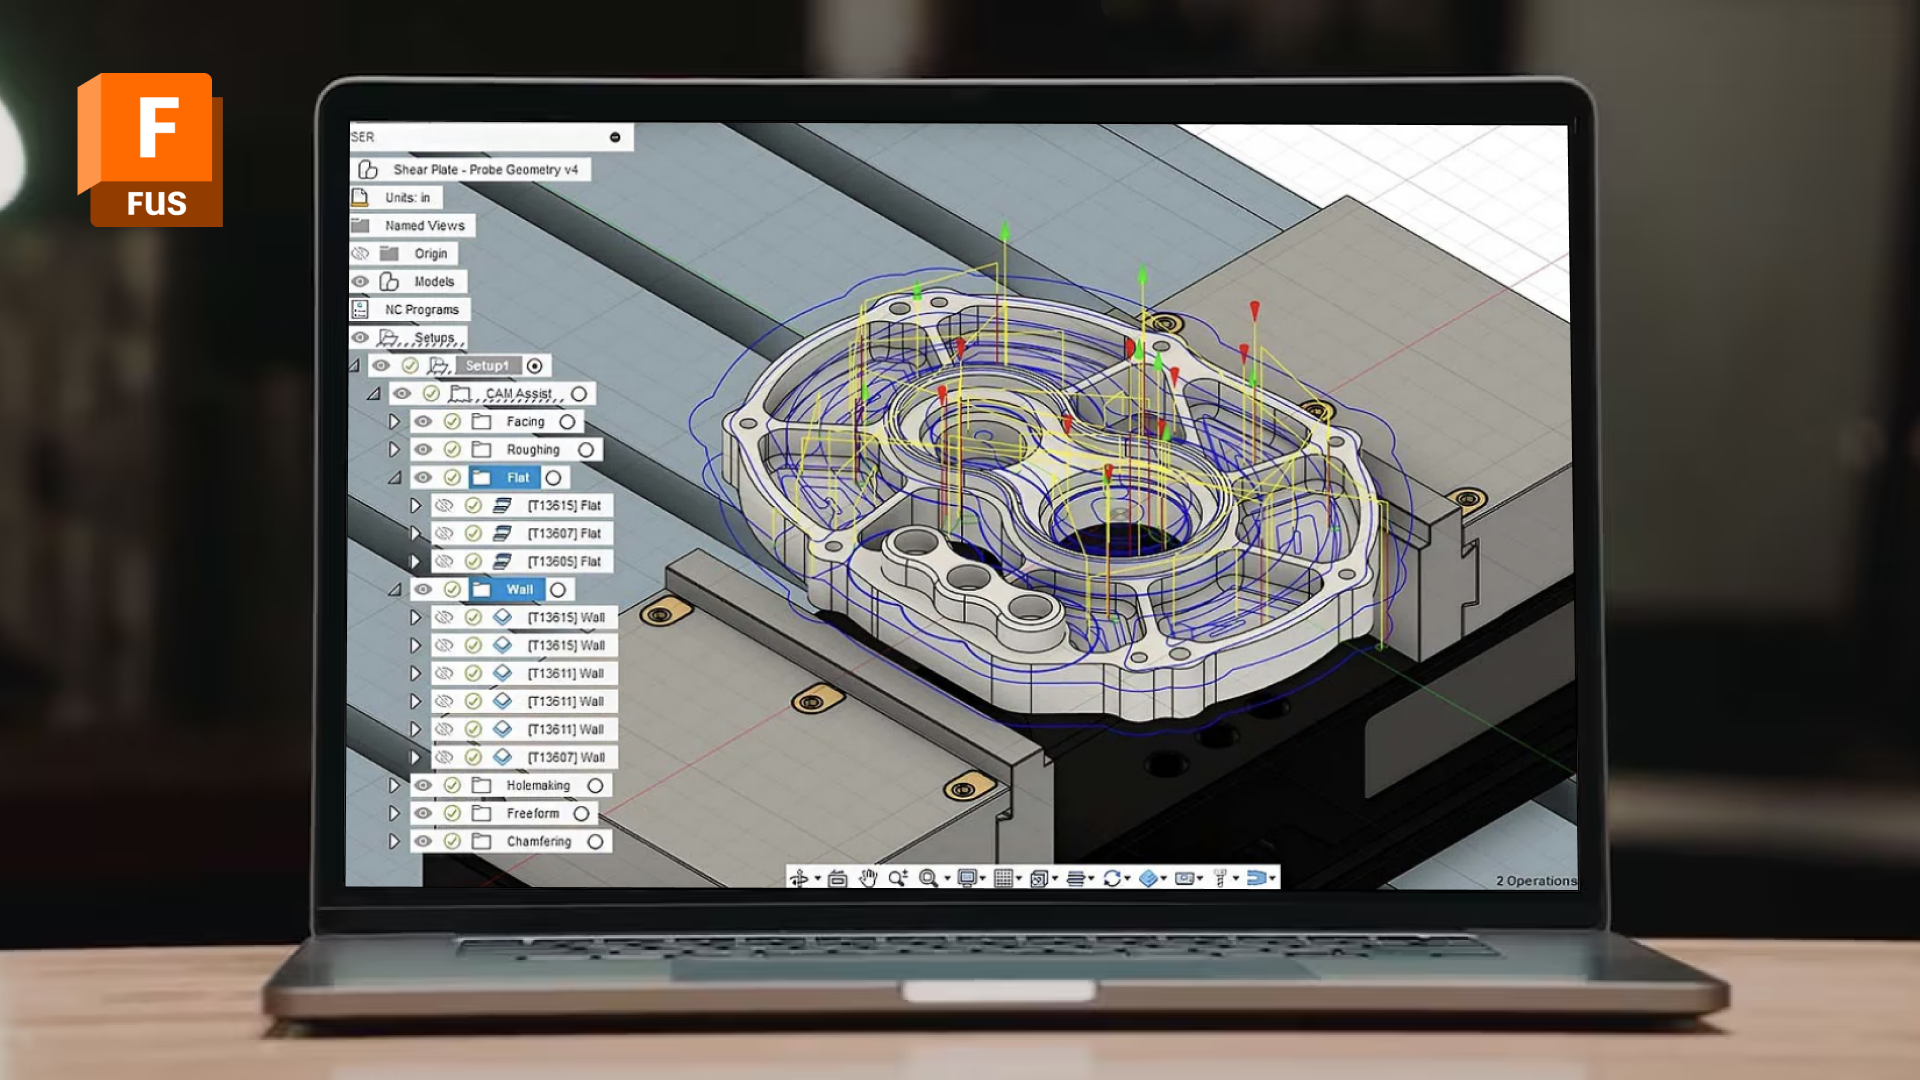Click NC Programs label
The height and width of the screenshot is (1080, 1920).
[422, 310]
